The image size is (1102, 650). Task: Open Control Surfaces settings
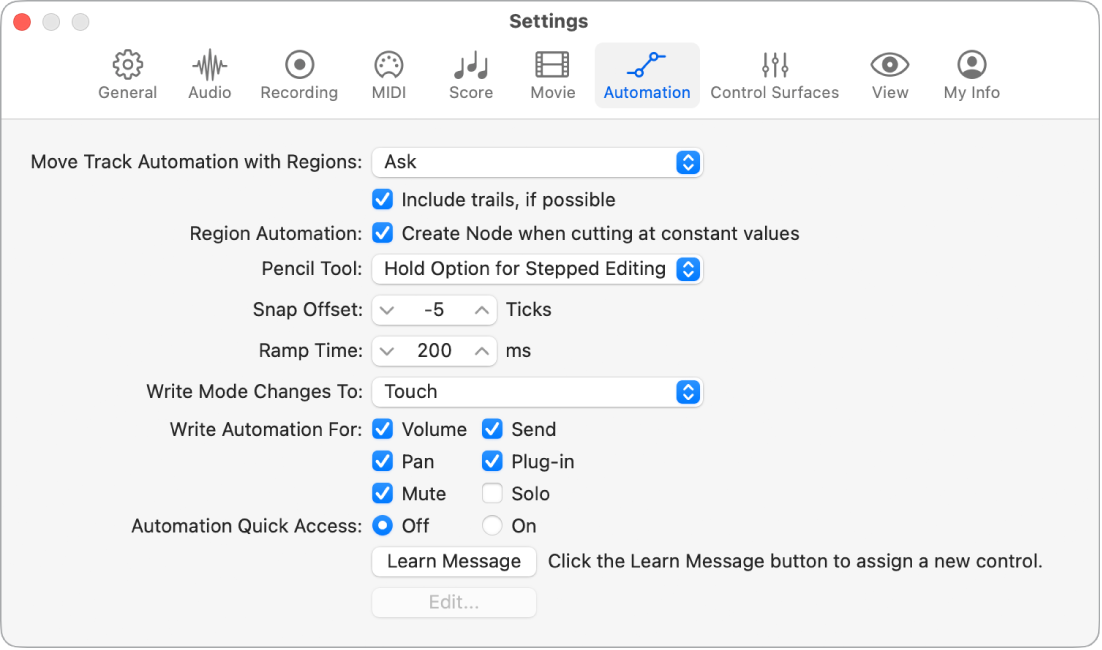coord(775,73)
